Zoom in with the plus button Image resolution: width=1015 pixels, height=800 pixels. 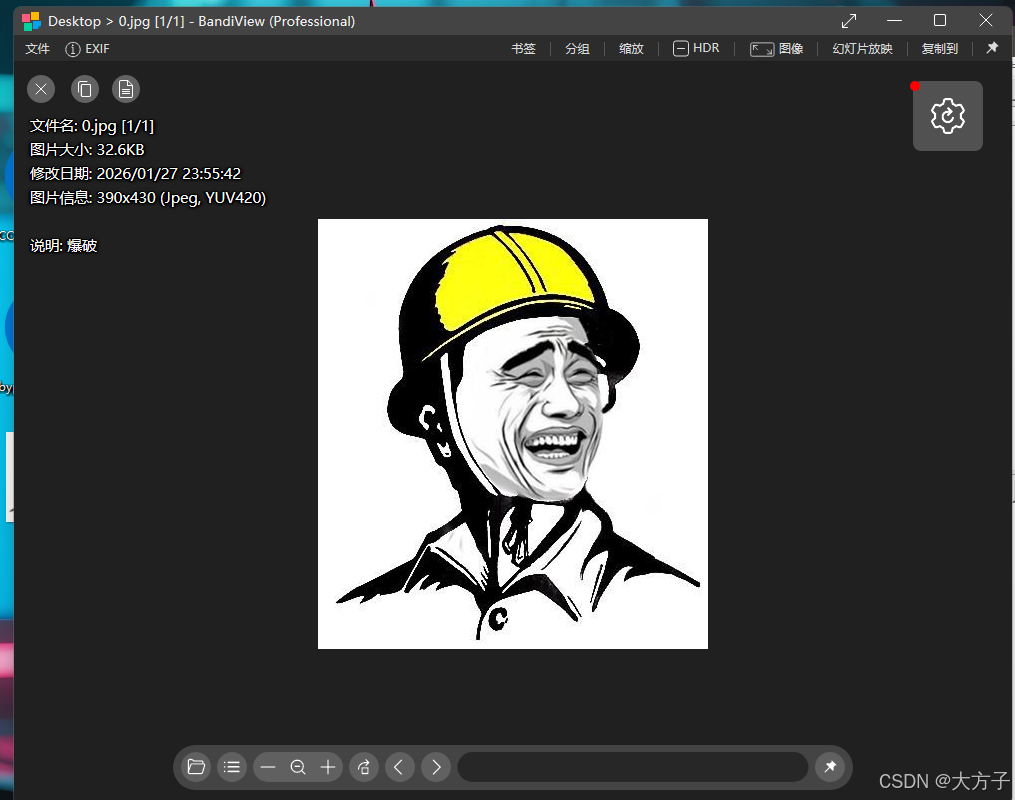coord(328,768)
